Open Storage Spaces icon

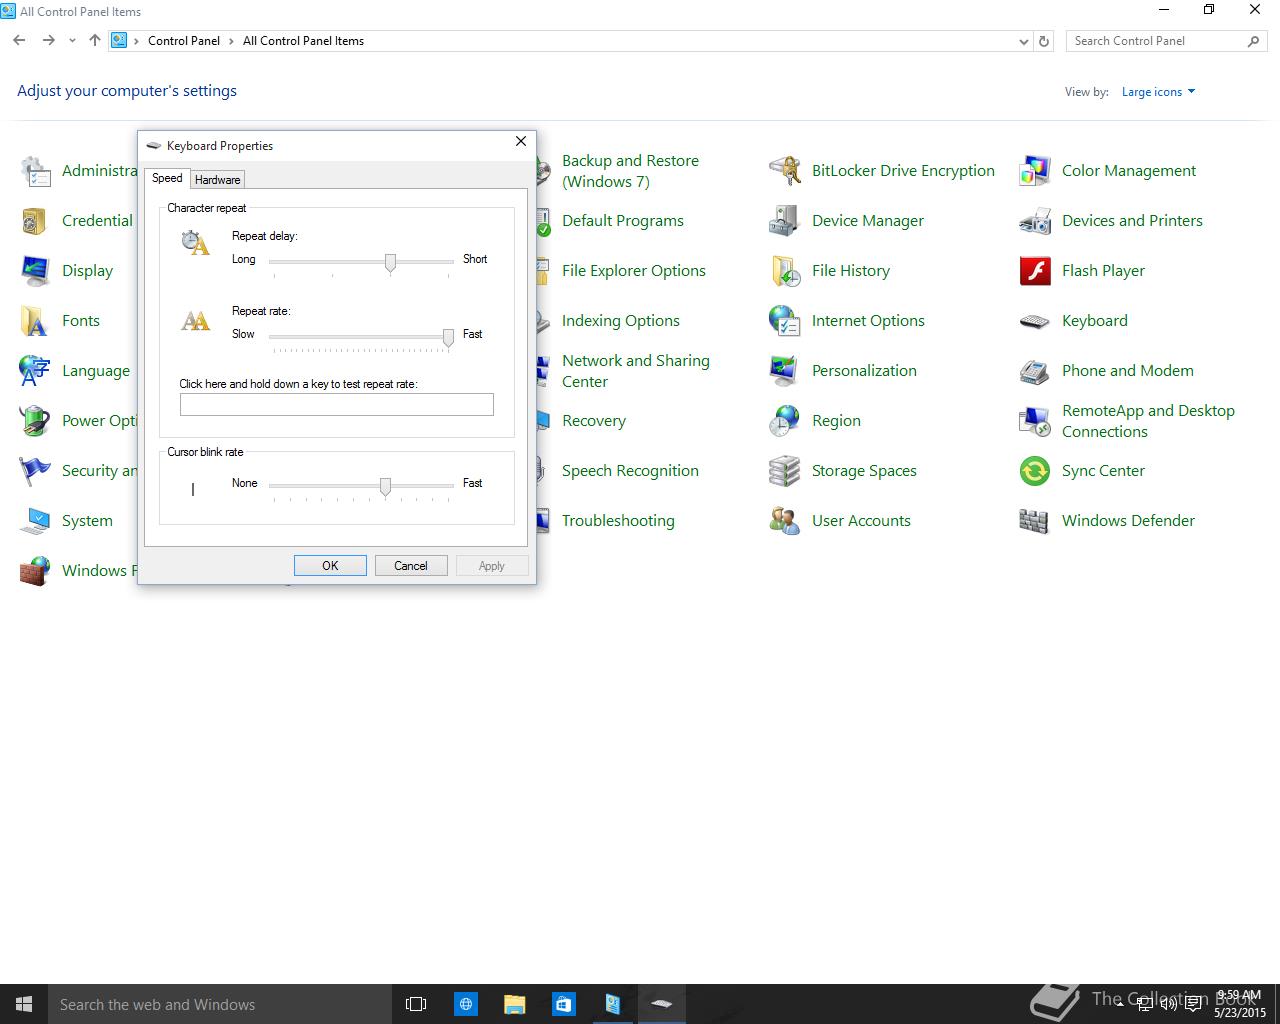784,471
